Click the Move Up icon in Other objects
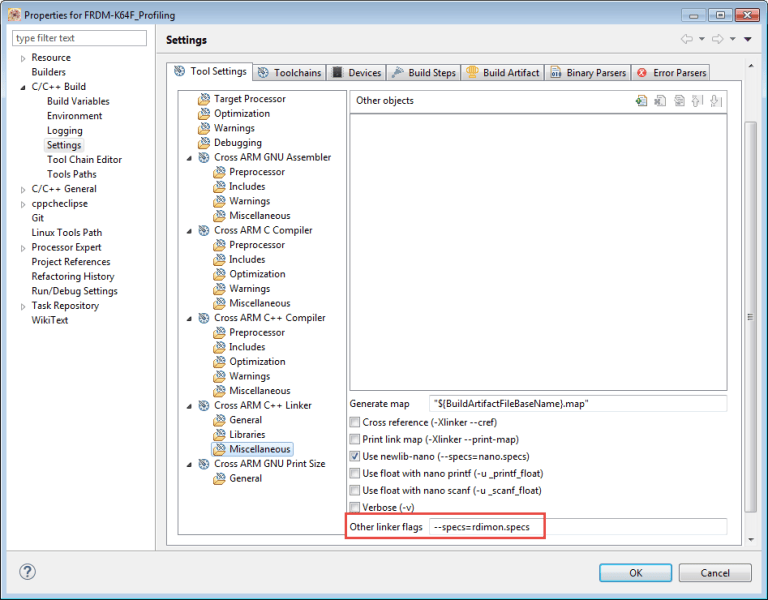This screenshot has width=768, height=600. (x=697, y=101)
